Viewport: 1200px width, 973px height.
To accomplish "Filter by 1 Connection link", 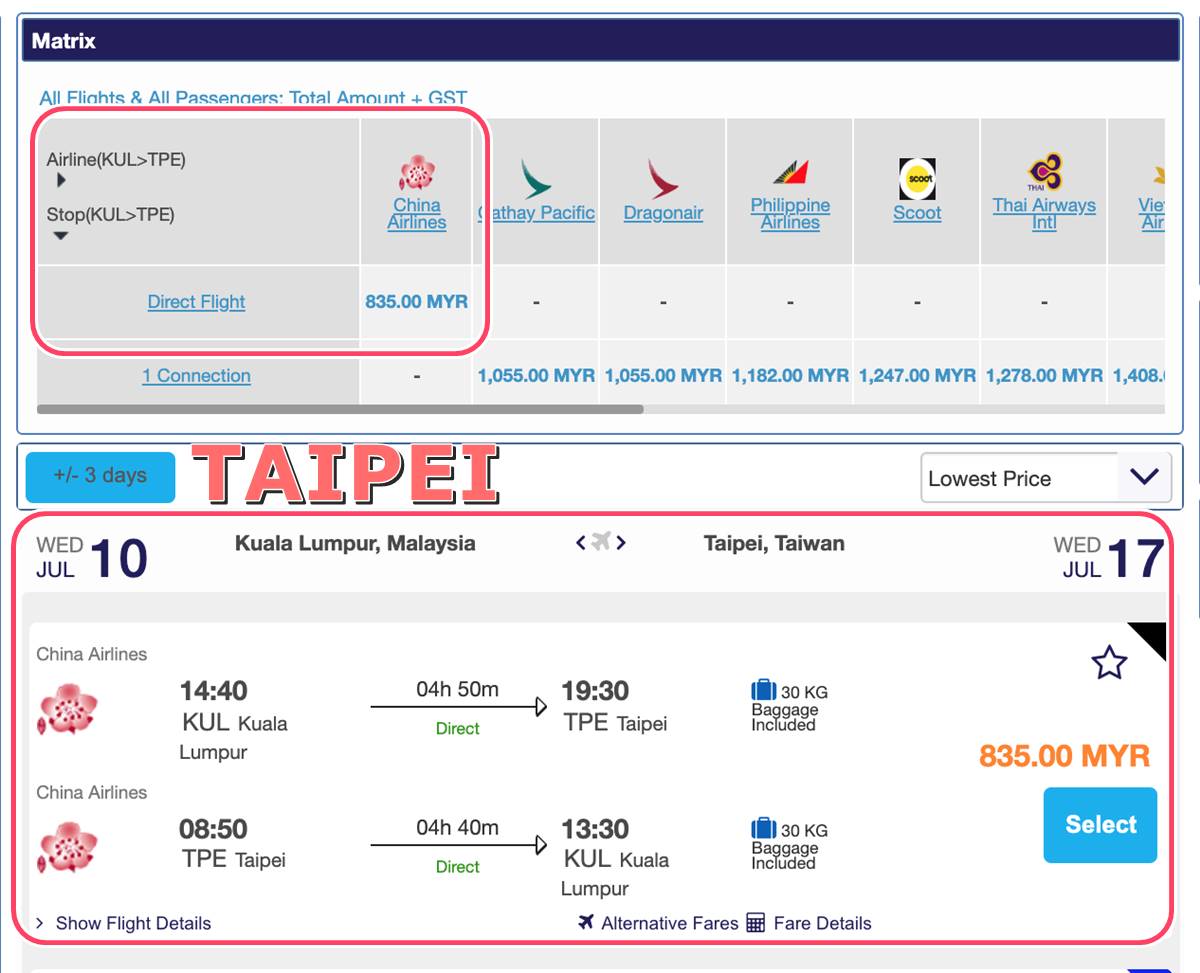I will coord(196,376).
